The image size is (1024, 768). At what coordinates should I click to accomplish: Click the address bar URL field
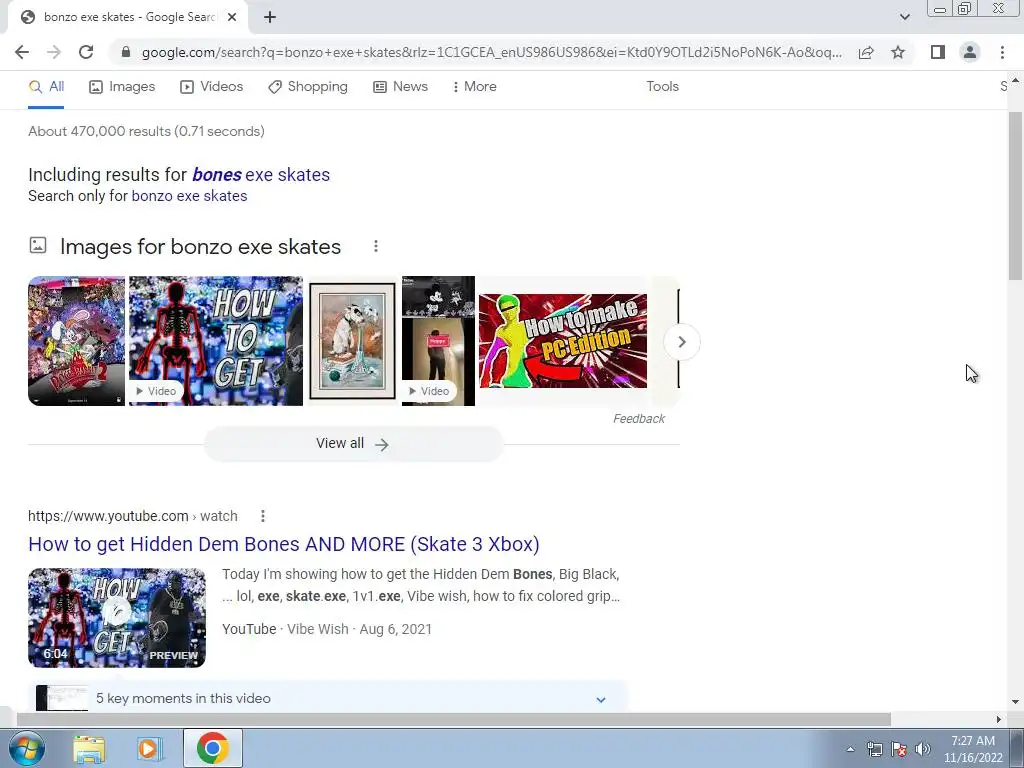click(x=491, y=52)
